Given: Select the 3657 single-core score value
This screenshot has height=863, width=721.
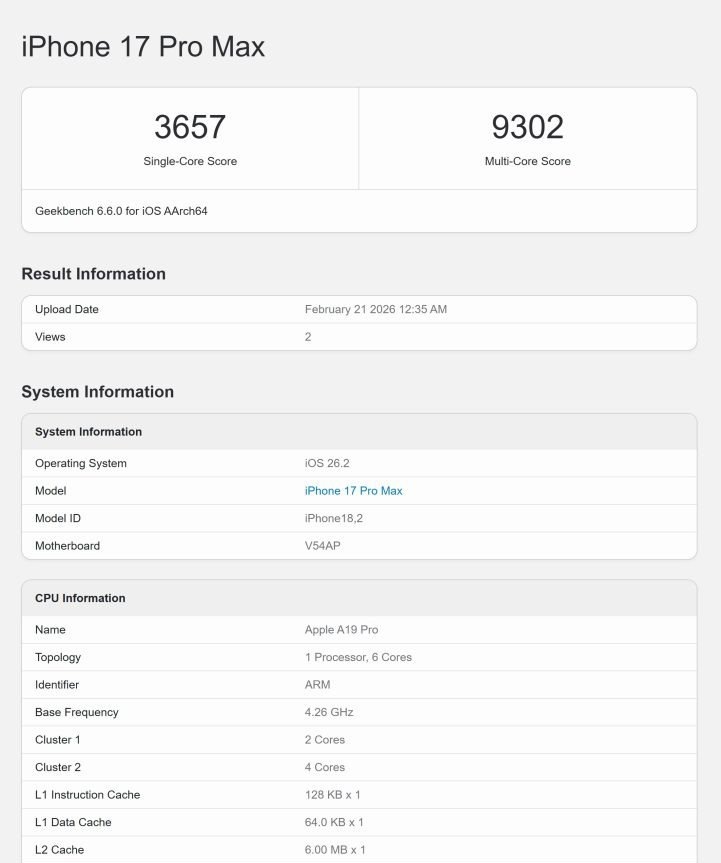Looking at the screenshot, I should pyautogui.click(x=190, y=127).
